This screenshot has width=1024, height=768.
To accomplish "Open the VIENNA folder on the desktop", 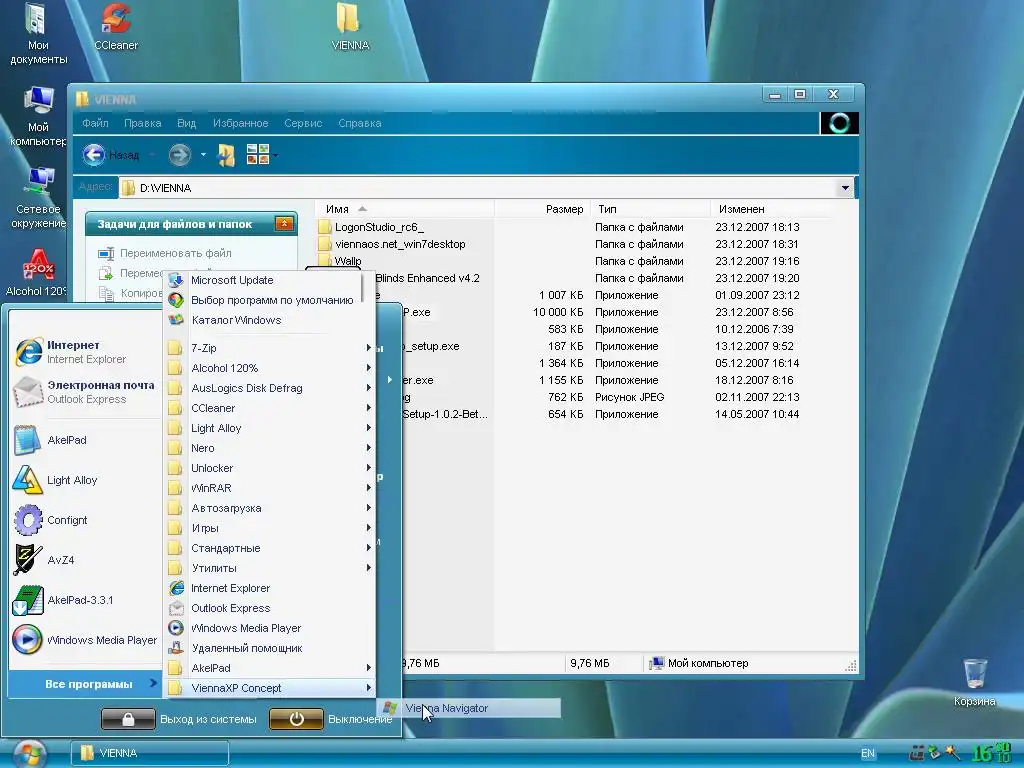I will tap(350, 27).
